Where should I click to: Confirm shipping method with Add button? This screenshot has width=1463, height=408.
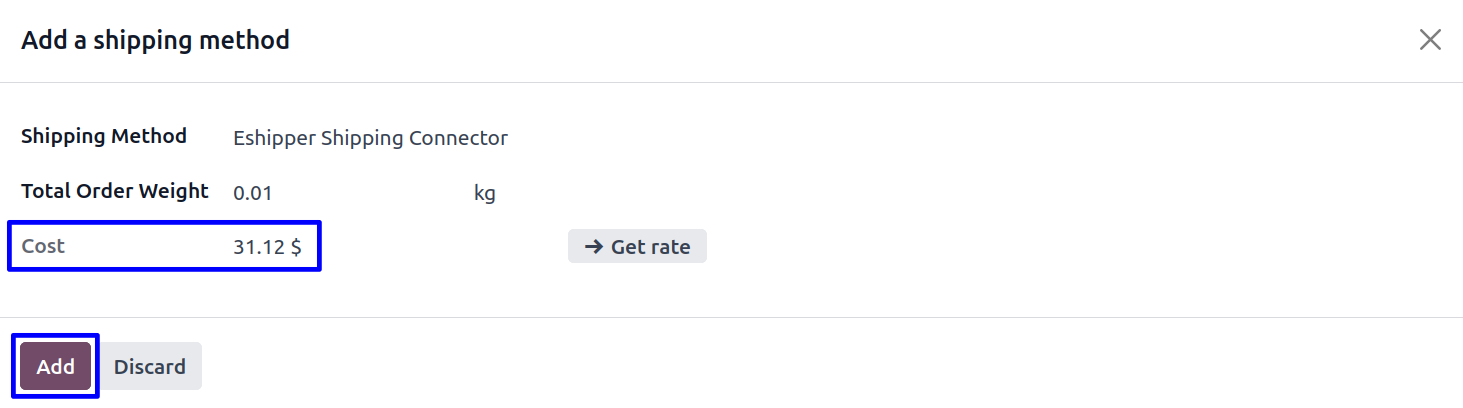tap(55, 367)
